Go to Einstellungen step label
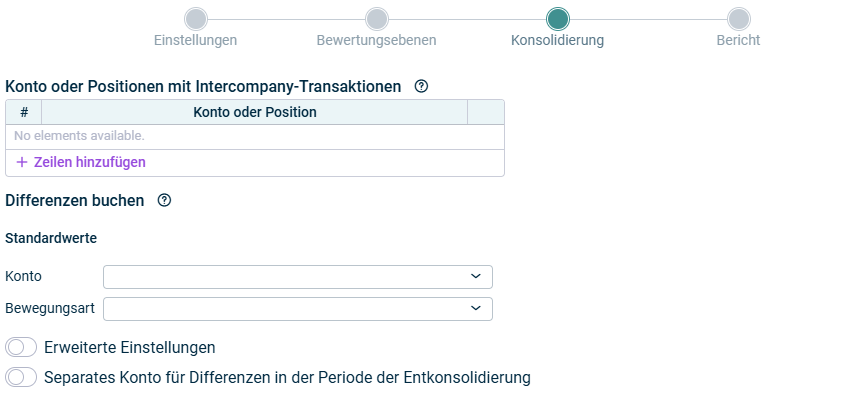867x397 pixels. point(195,40)
